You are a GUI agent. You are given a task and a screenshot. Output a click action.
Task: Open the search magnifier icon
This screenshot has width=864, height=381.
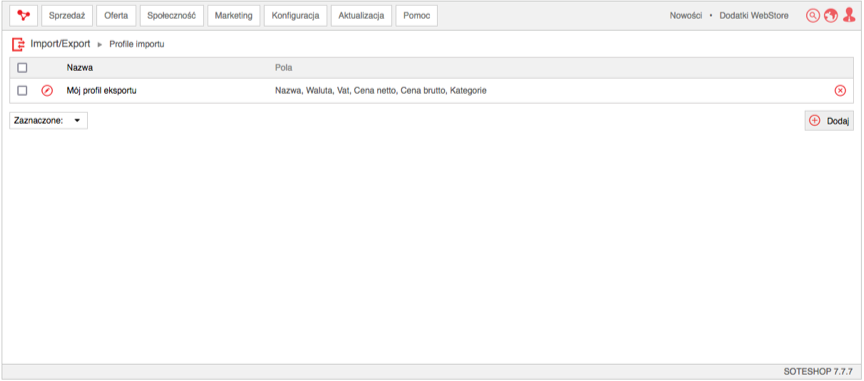(812, 16)
